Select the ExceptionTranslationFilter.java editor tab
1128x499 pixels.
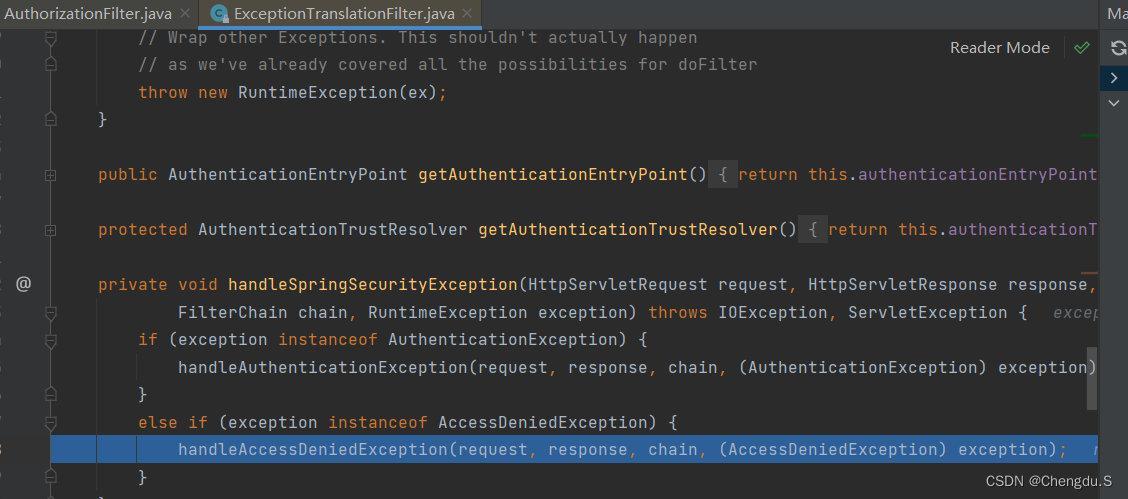(x=340, y=14)
